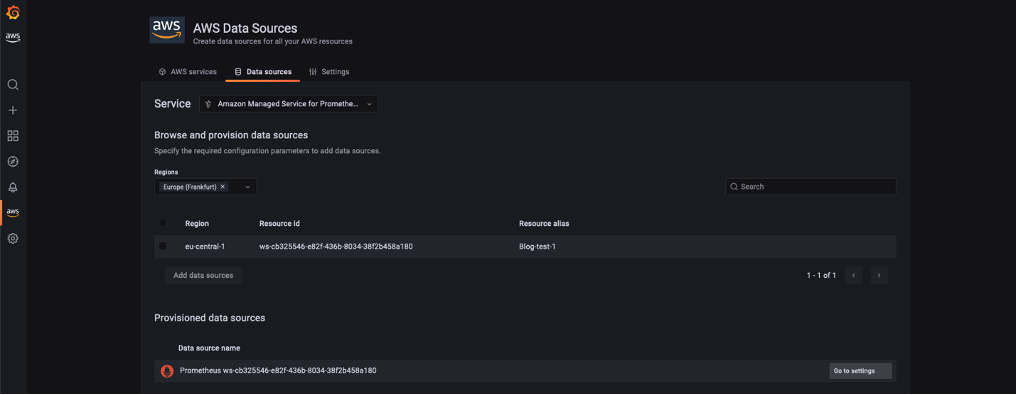Open the Explore compass icon
This screenshot has width=1016, height=395.
pyautogui.click(x=12, y=161)
